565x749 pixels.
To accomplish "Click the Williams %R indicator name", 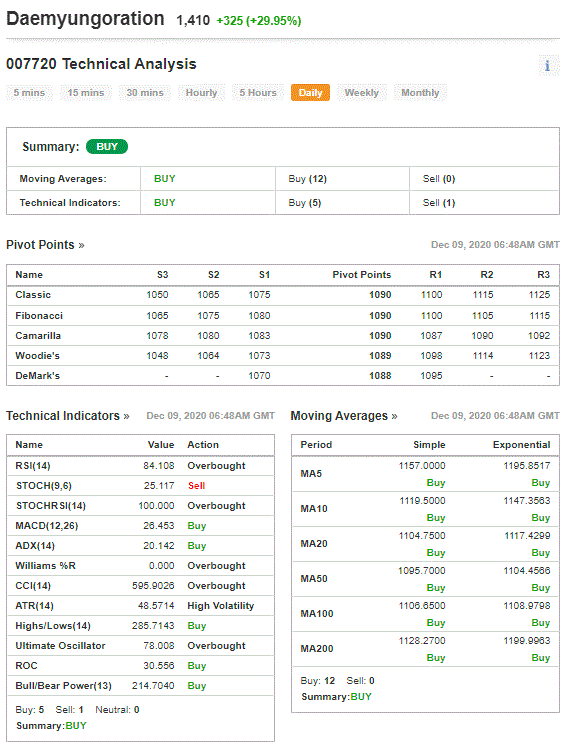I will coord(45,566).
